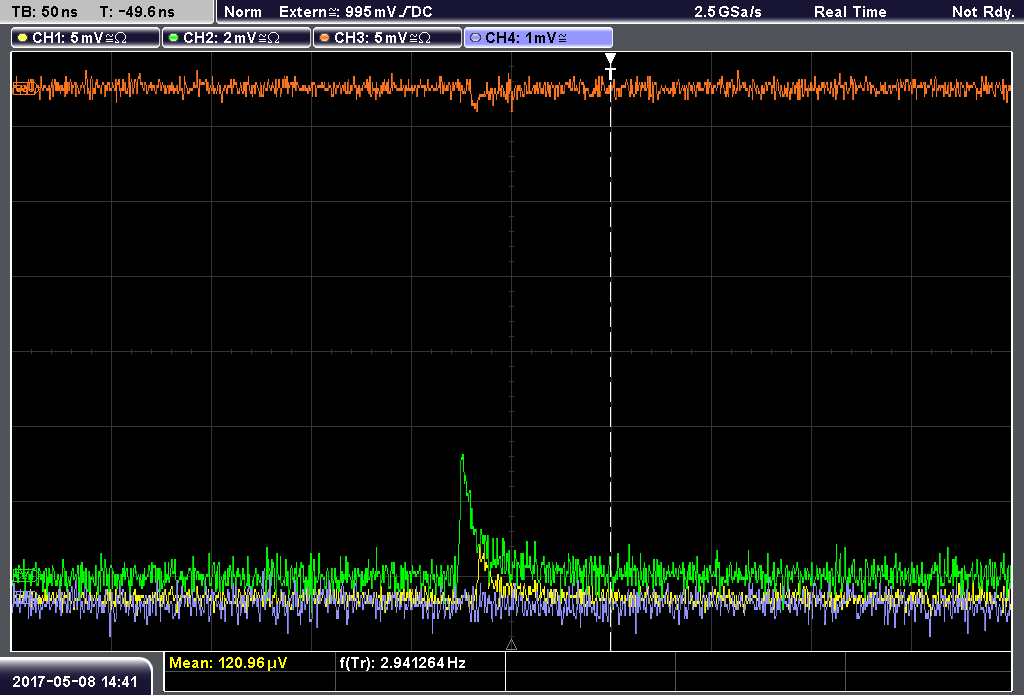Click the Extern 995 mV trigger source readout

355,12
